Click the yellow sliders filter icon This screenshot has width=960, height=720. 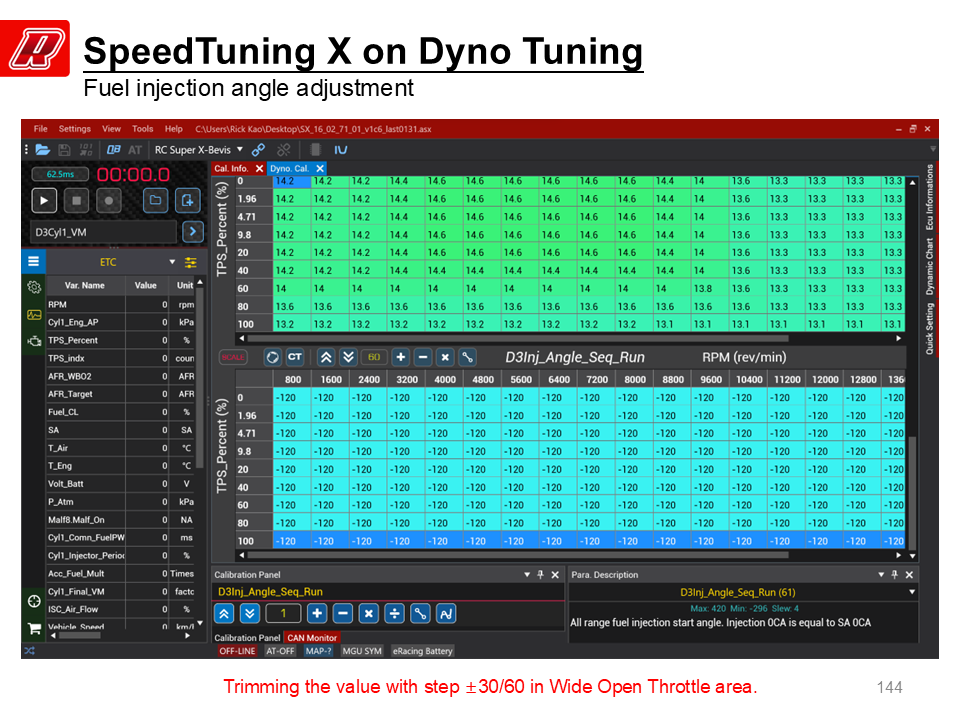pos(191,263)
